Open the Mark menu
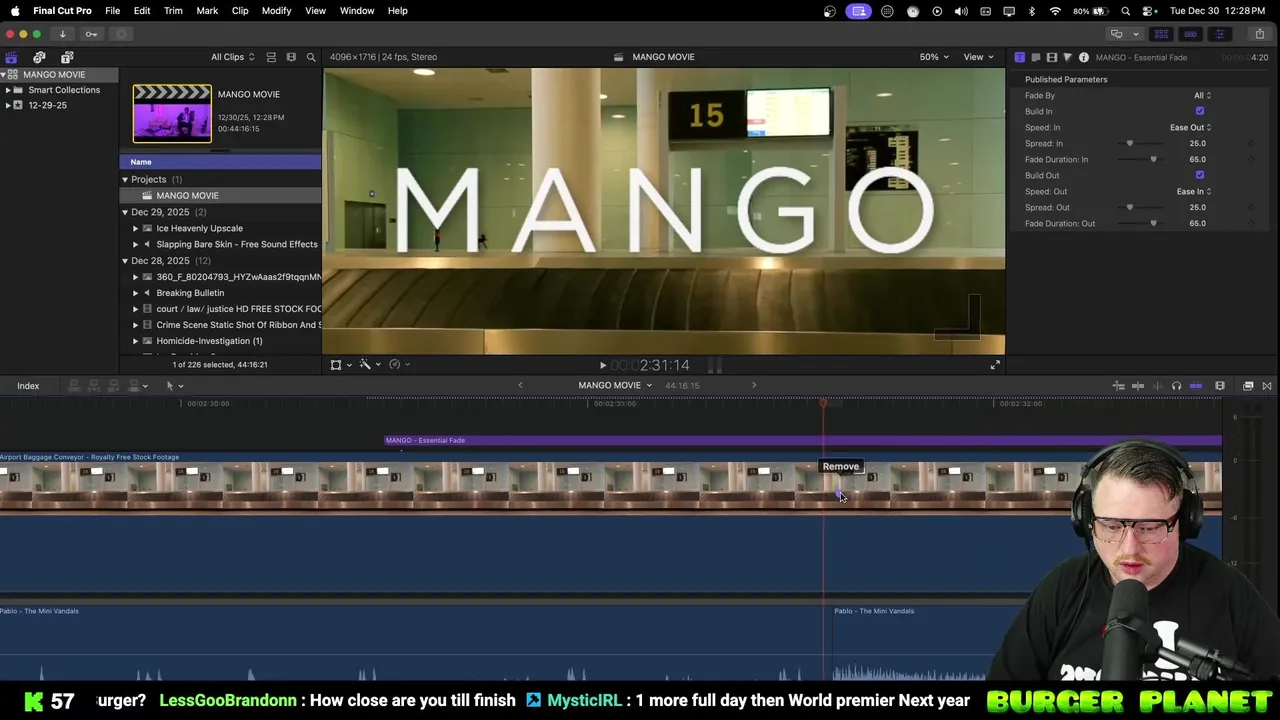 (x=207, y=11)
